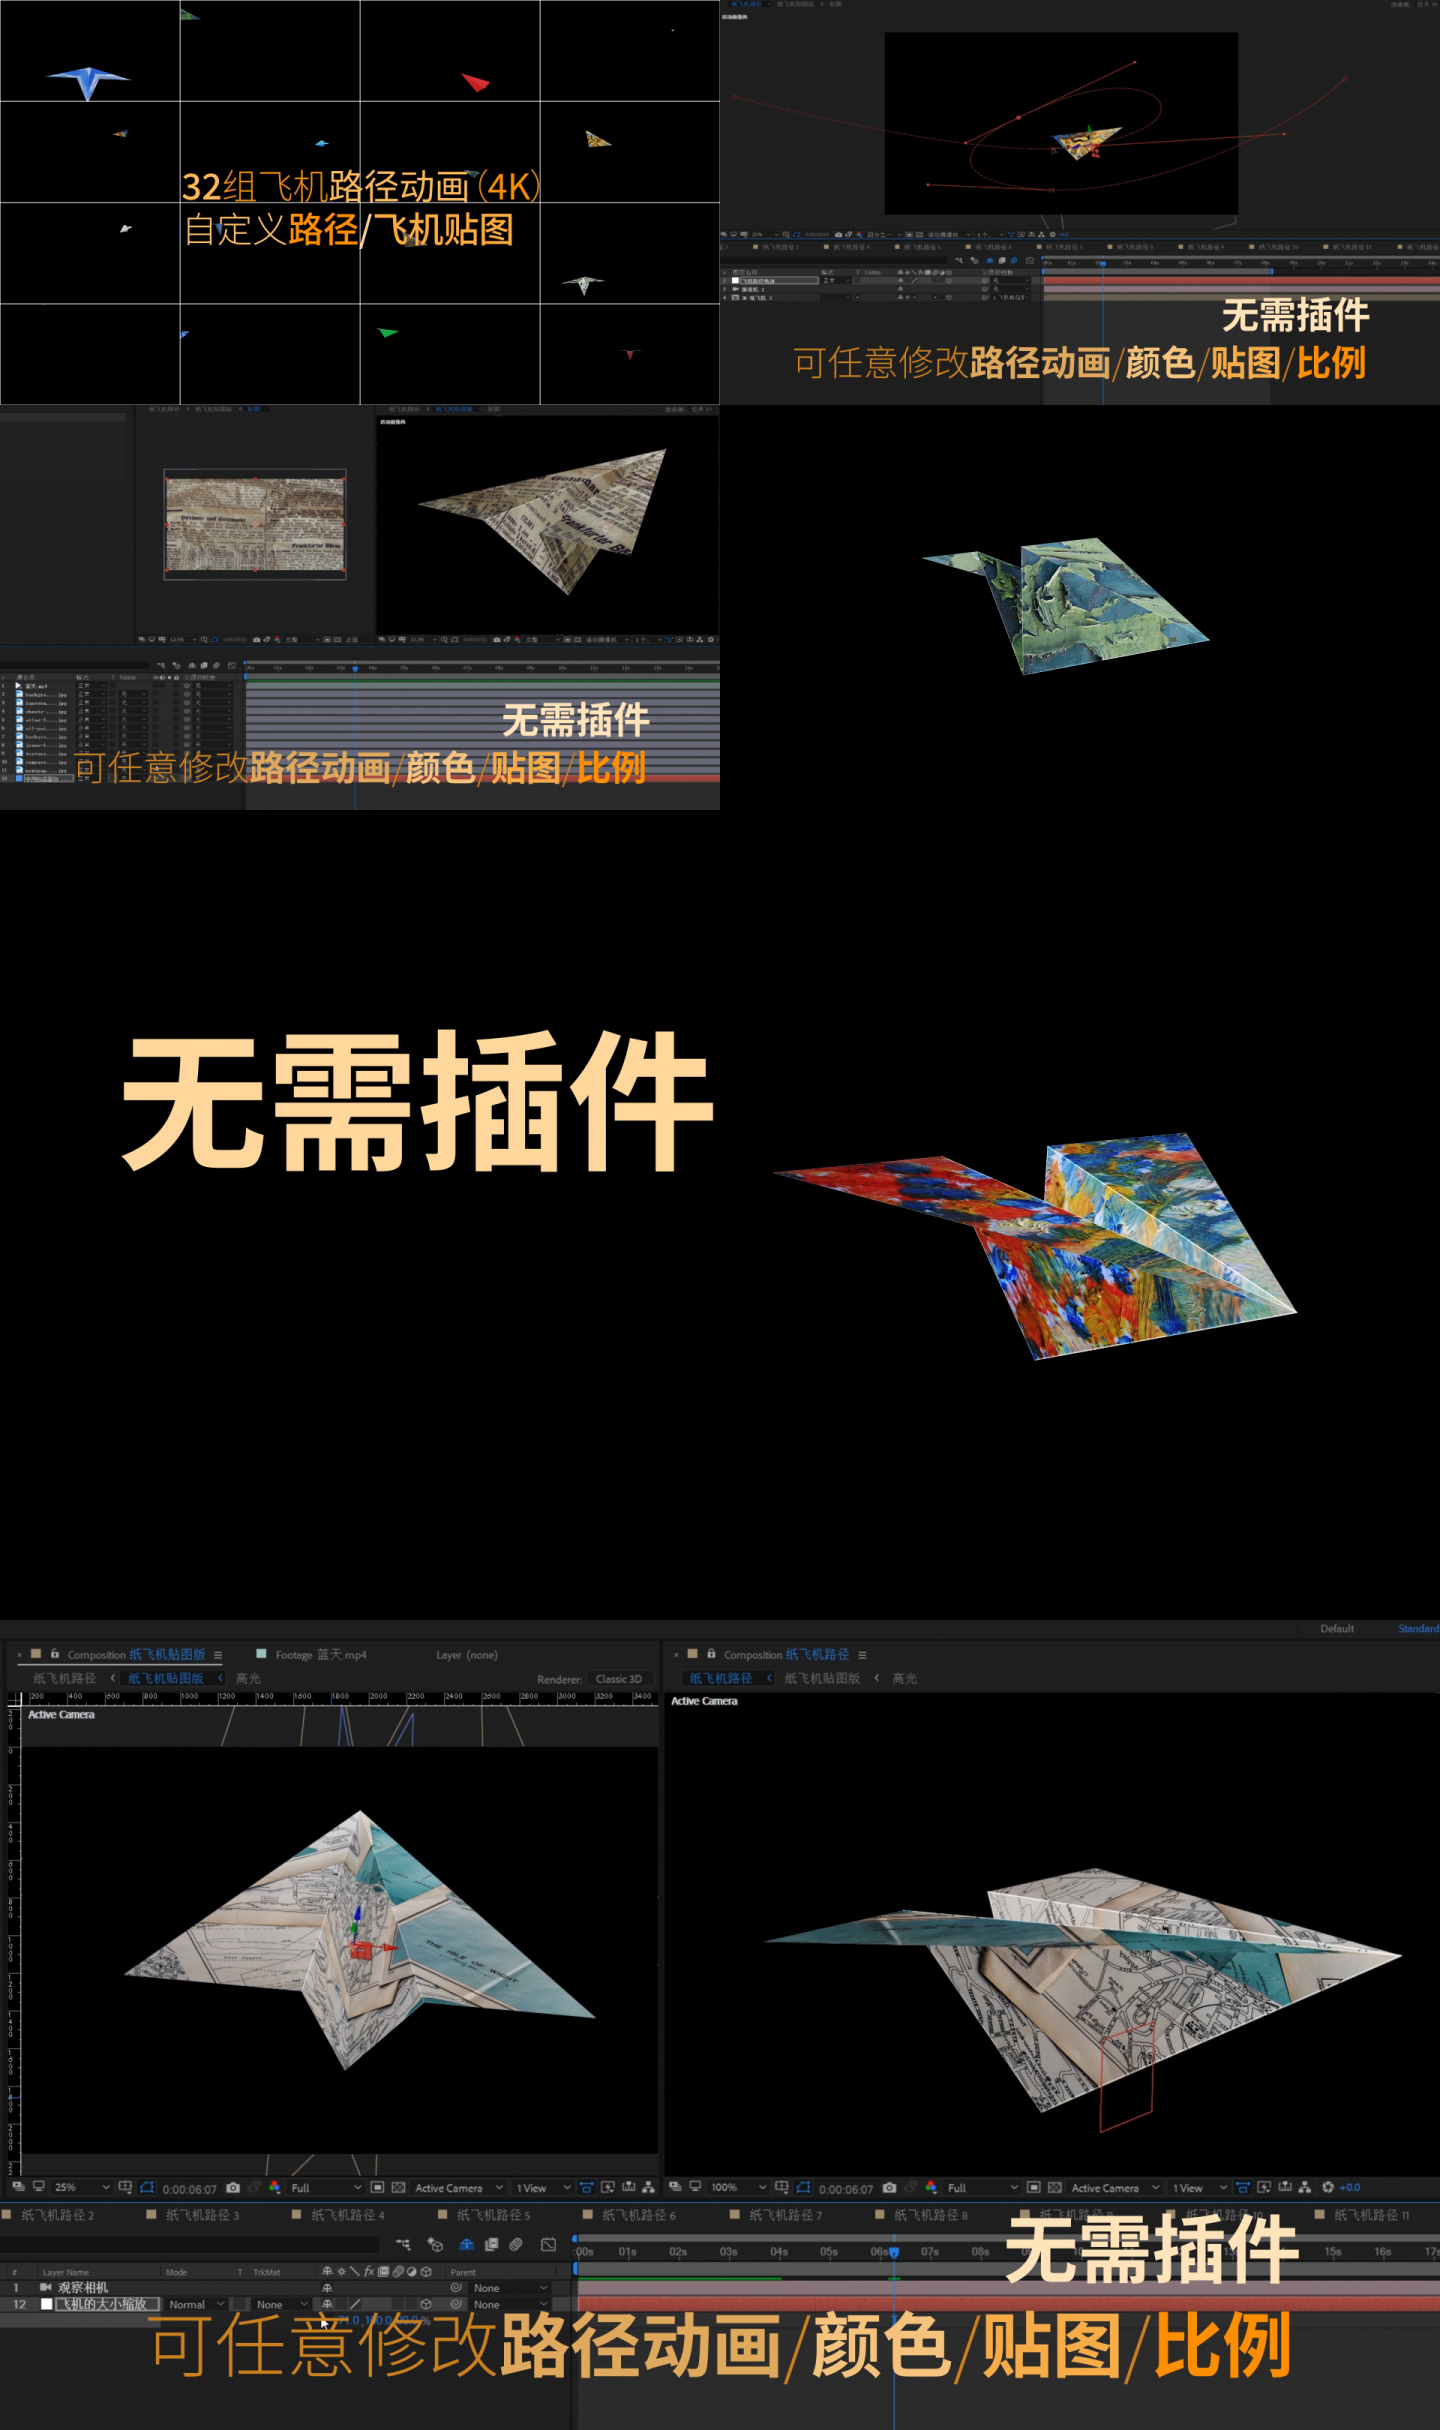This screenshot has width=1440, height=2430.
Task: Click fast previews icon in left viewer
Action: [607, 2187]
